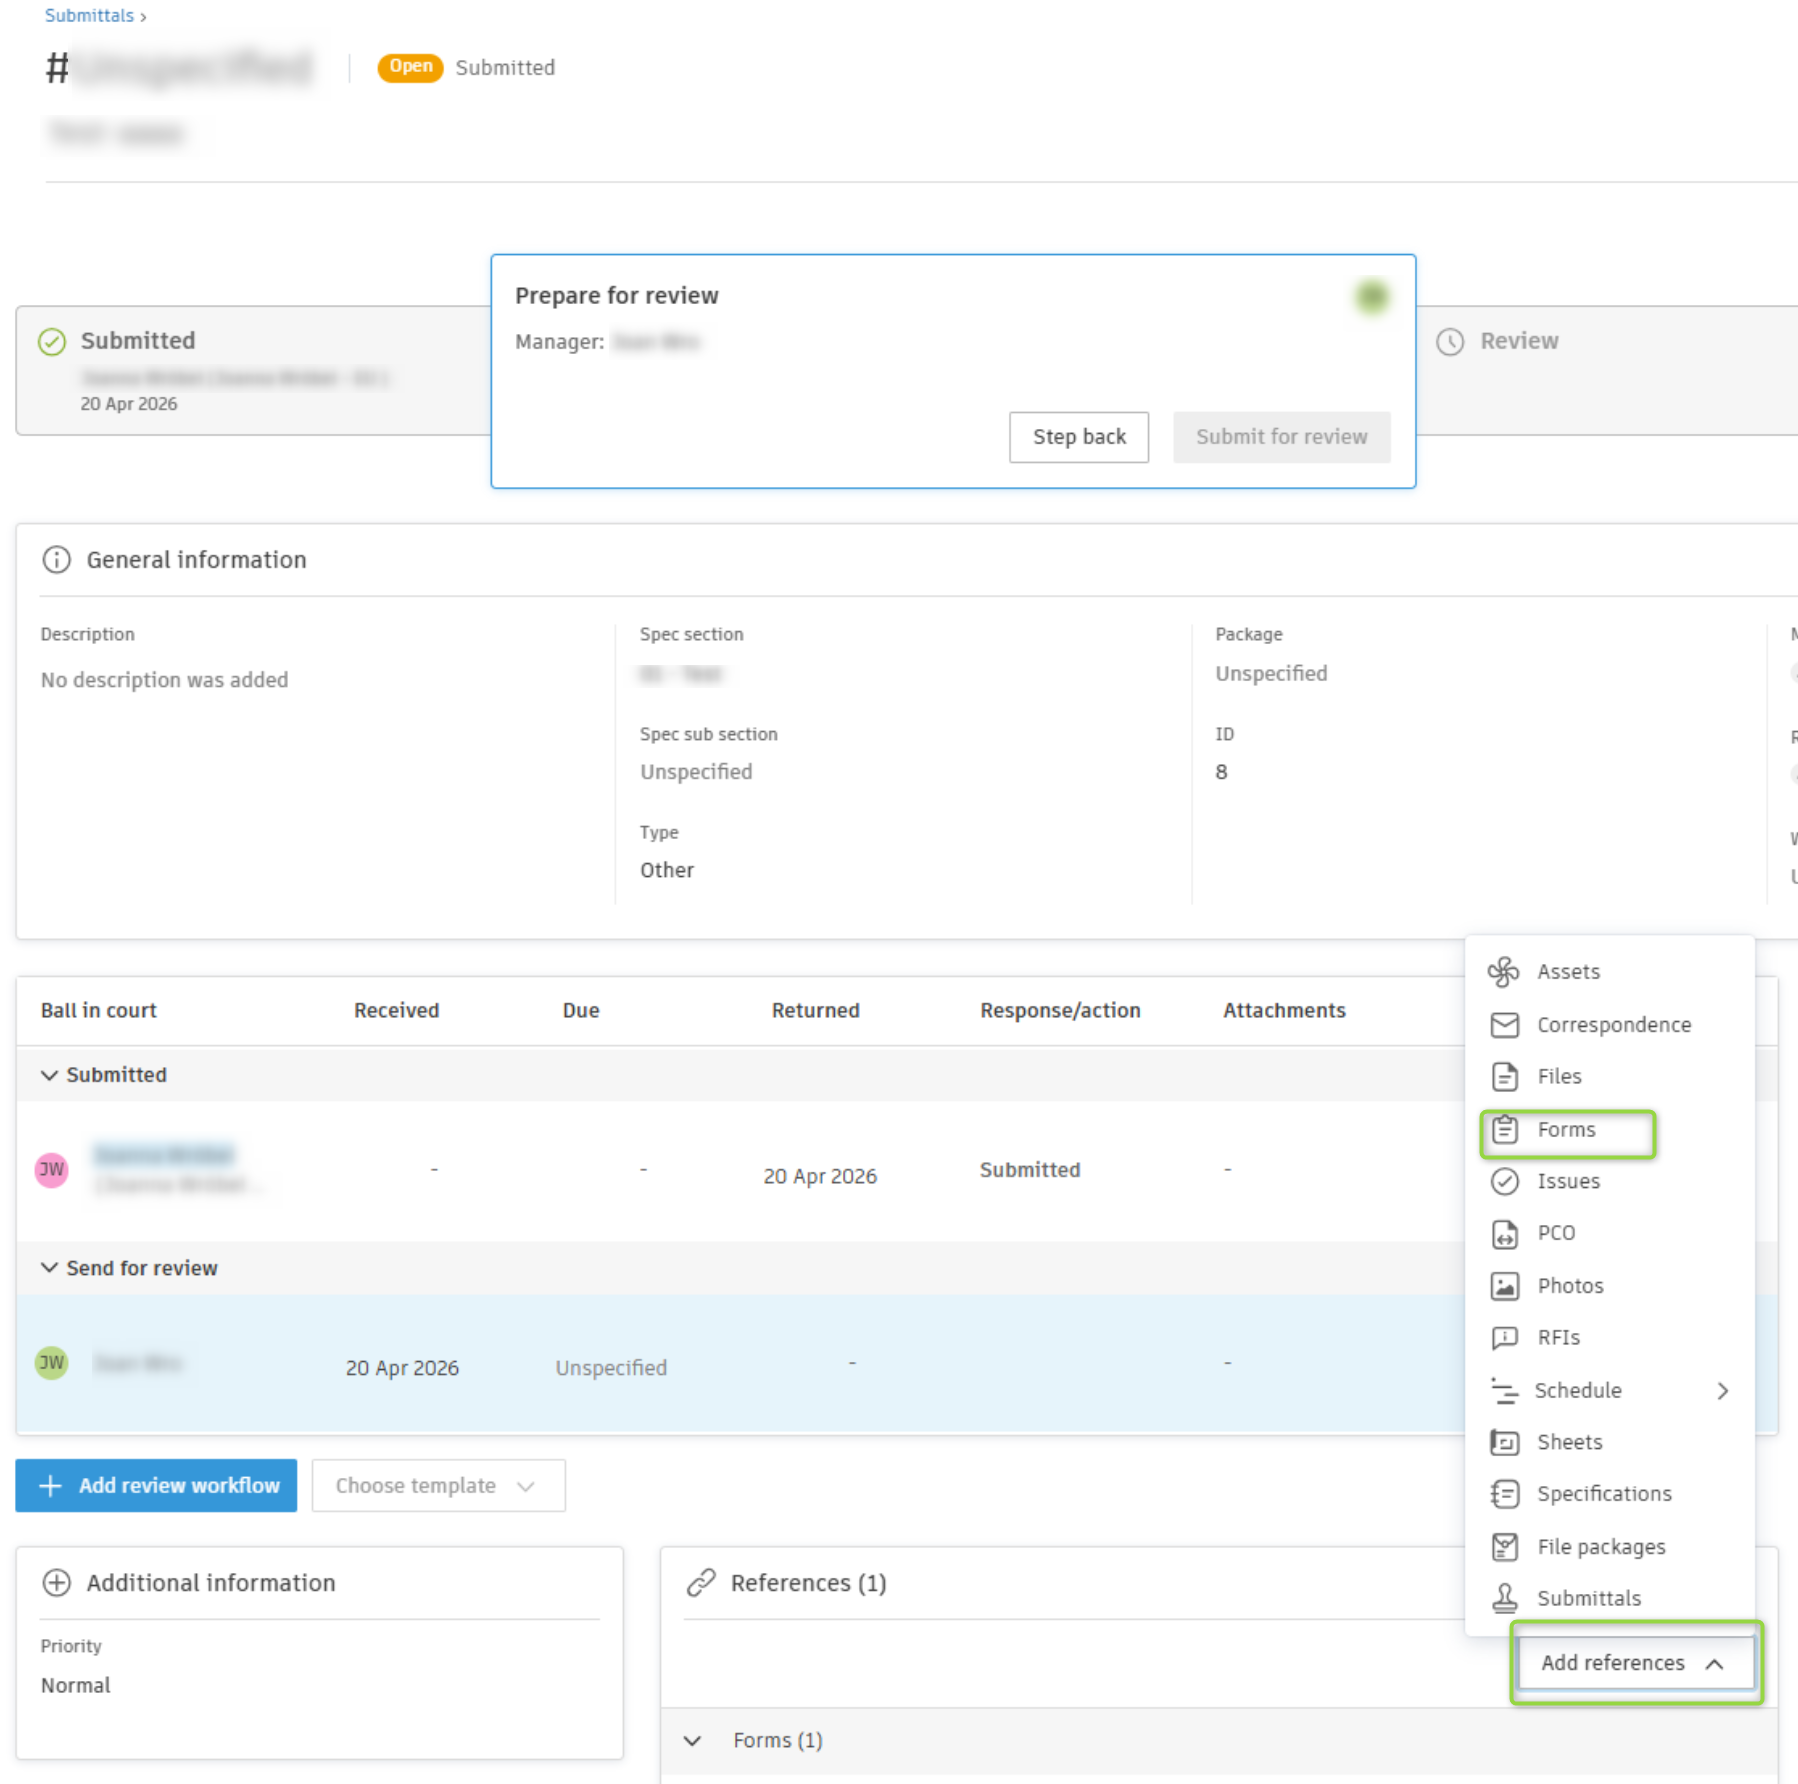Select Correspondence from the references menu
The image size is (1798, 1784).
tap(1610, 1025)
